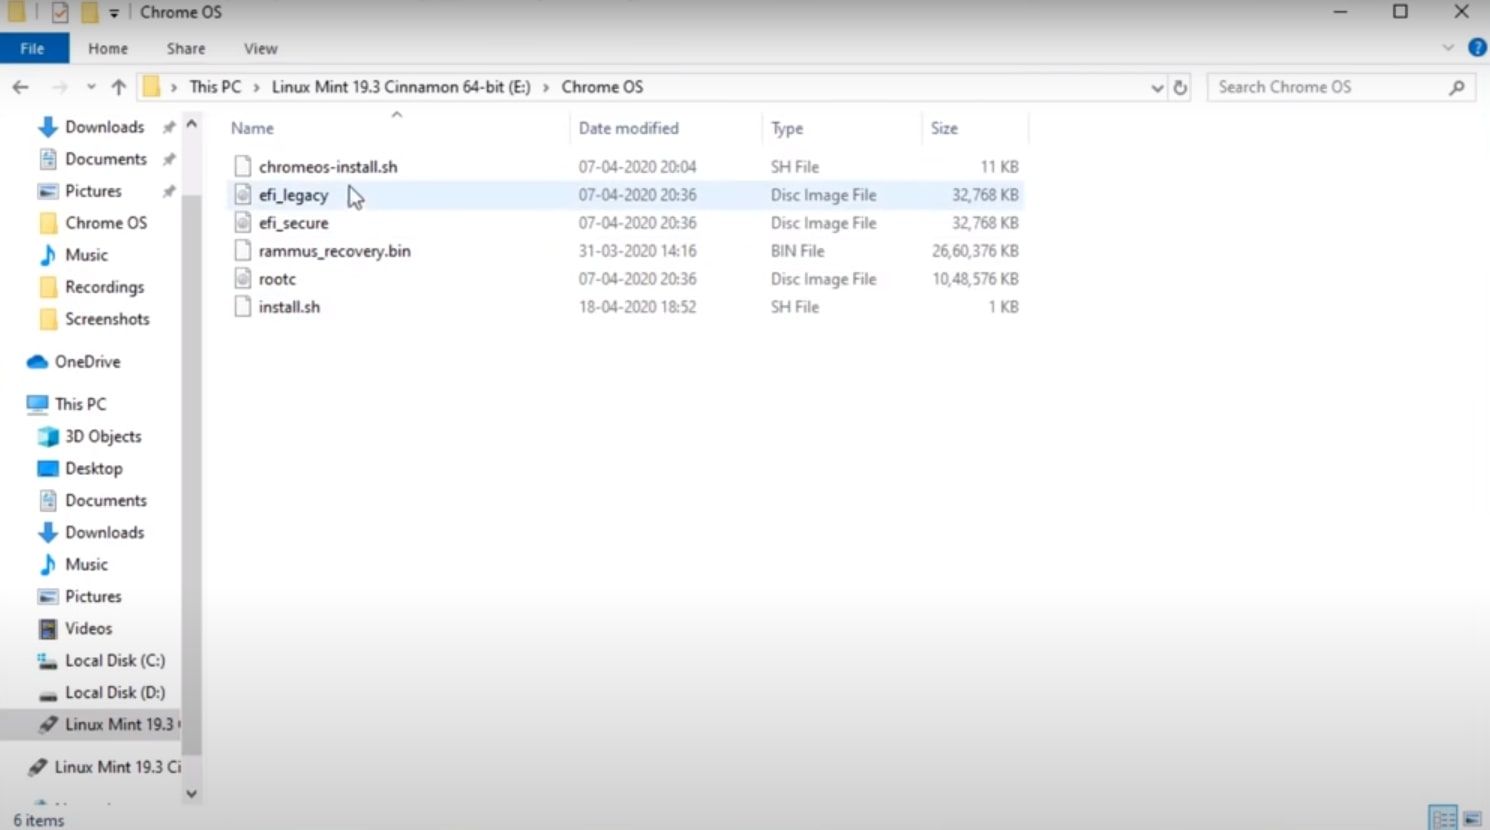Click the rootc disc image icon
Screen dimensions: 1490x830
(x=242, y=279)
